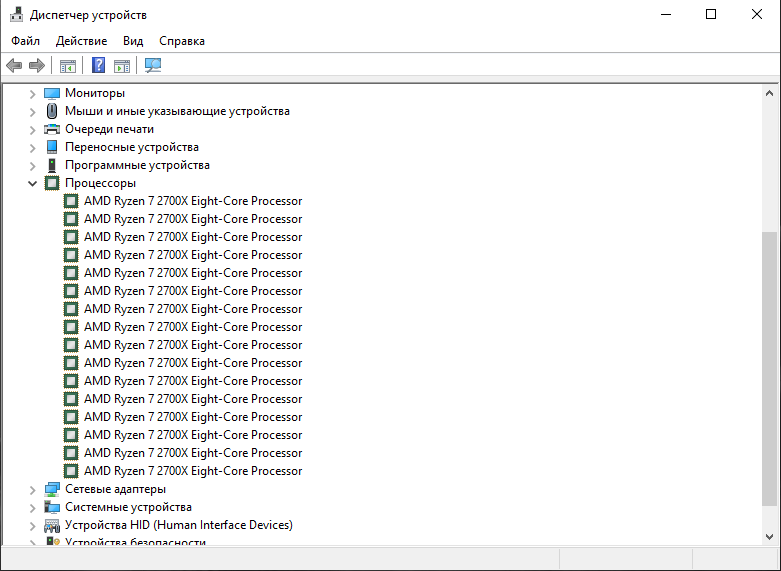Image resolution: width=781 pixels, height=571 pixels.
Task: Toggle the console tree pane toolbar icon
Action: pos(68,65)
